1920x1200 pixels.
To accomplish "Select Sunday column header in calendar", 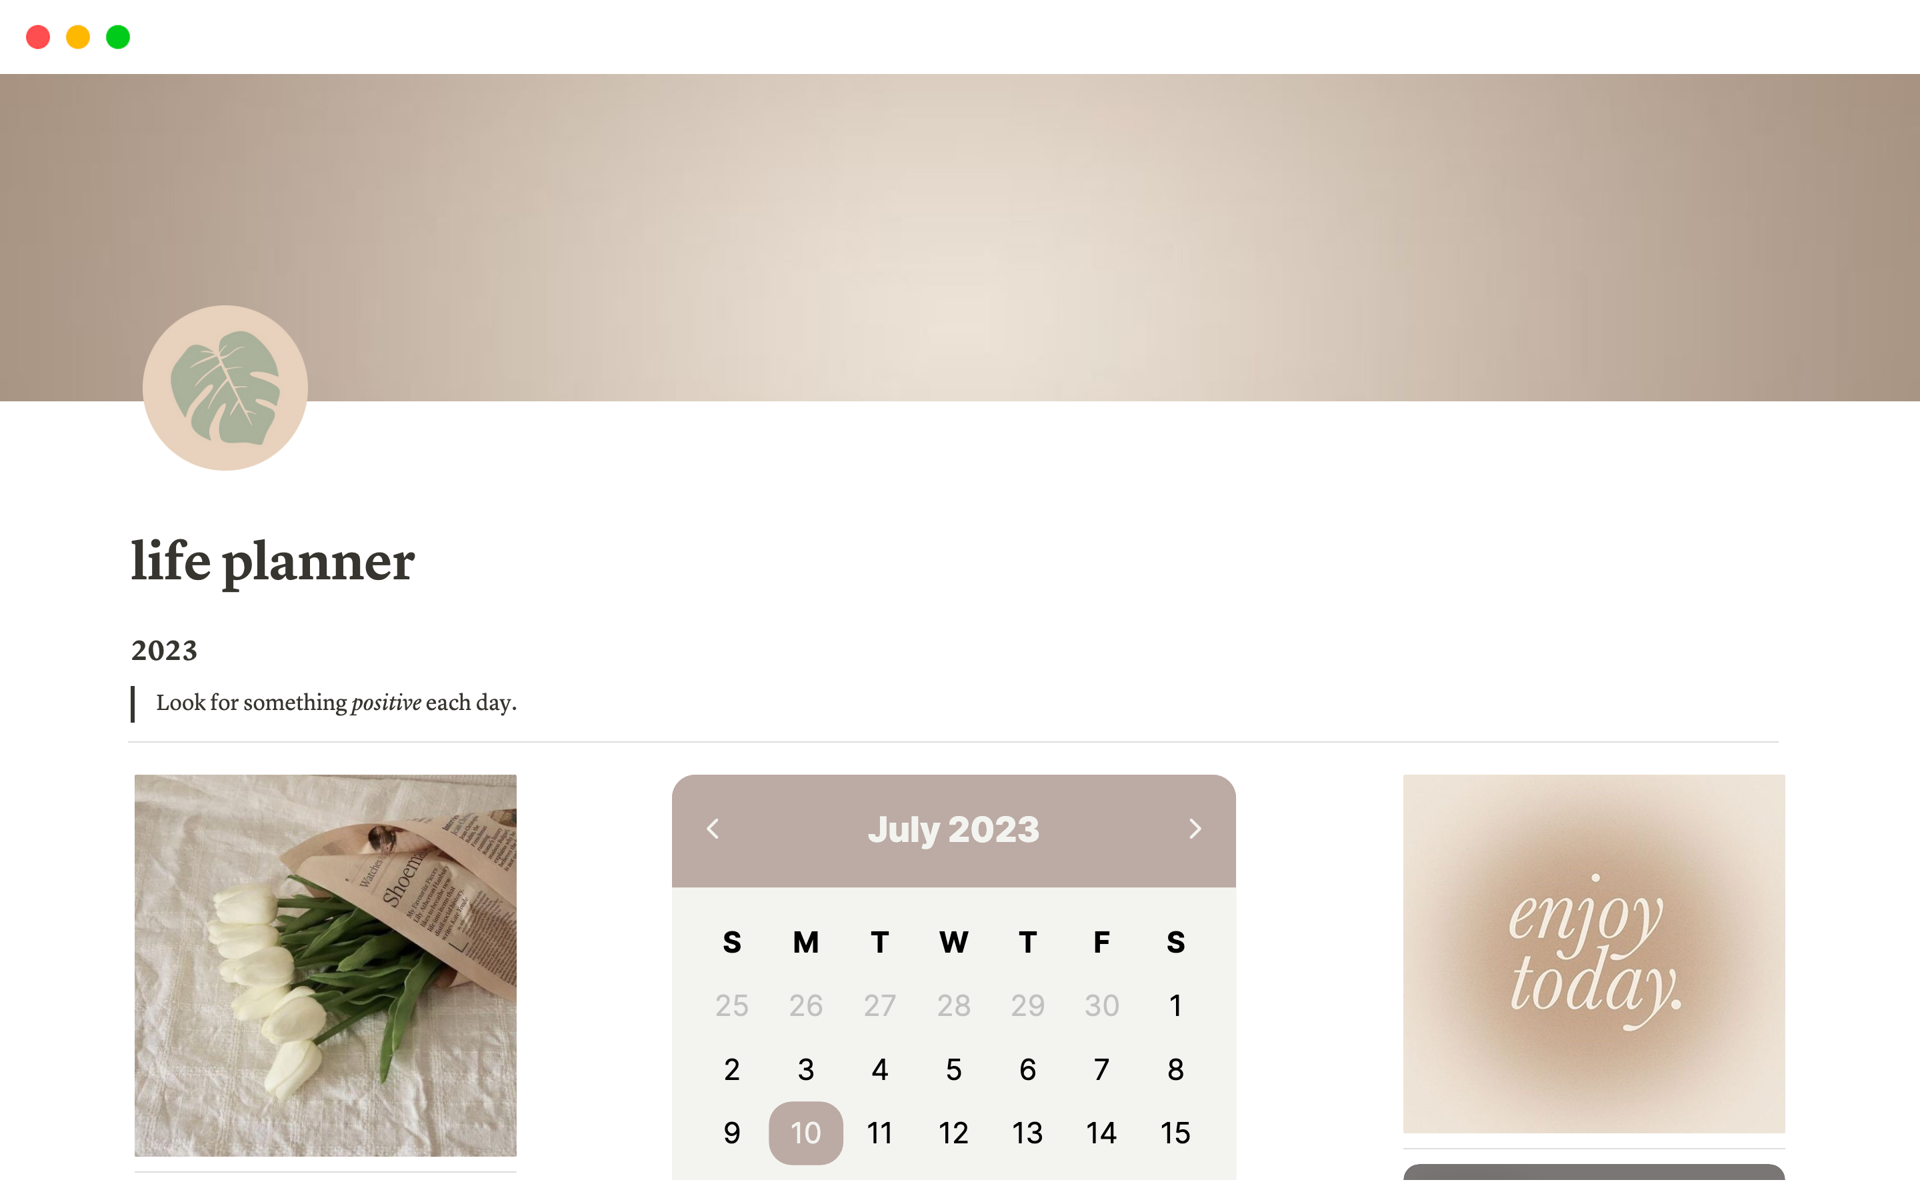I will (x=730, y=940).
